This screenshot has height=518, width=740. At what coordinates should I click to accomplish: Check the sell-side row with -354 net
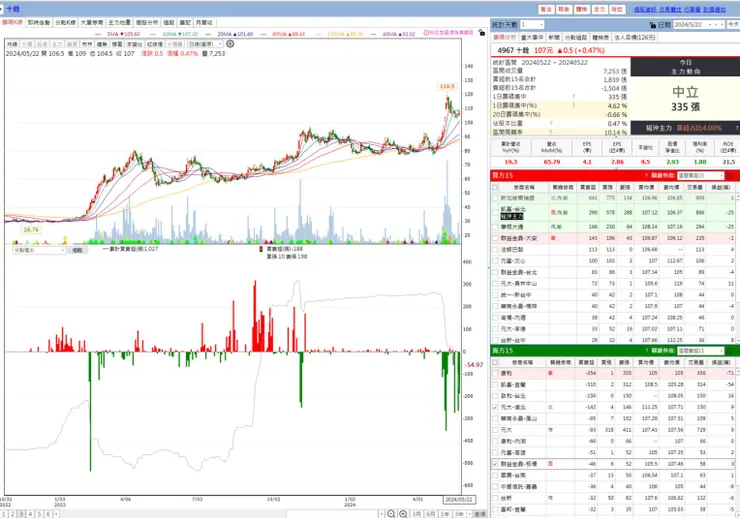[x=495, y=373]
